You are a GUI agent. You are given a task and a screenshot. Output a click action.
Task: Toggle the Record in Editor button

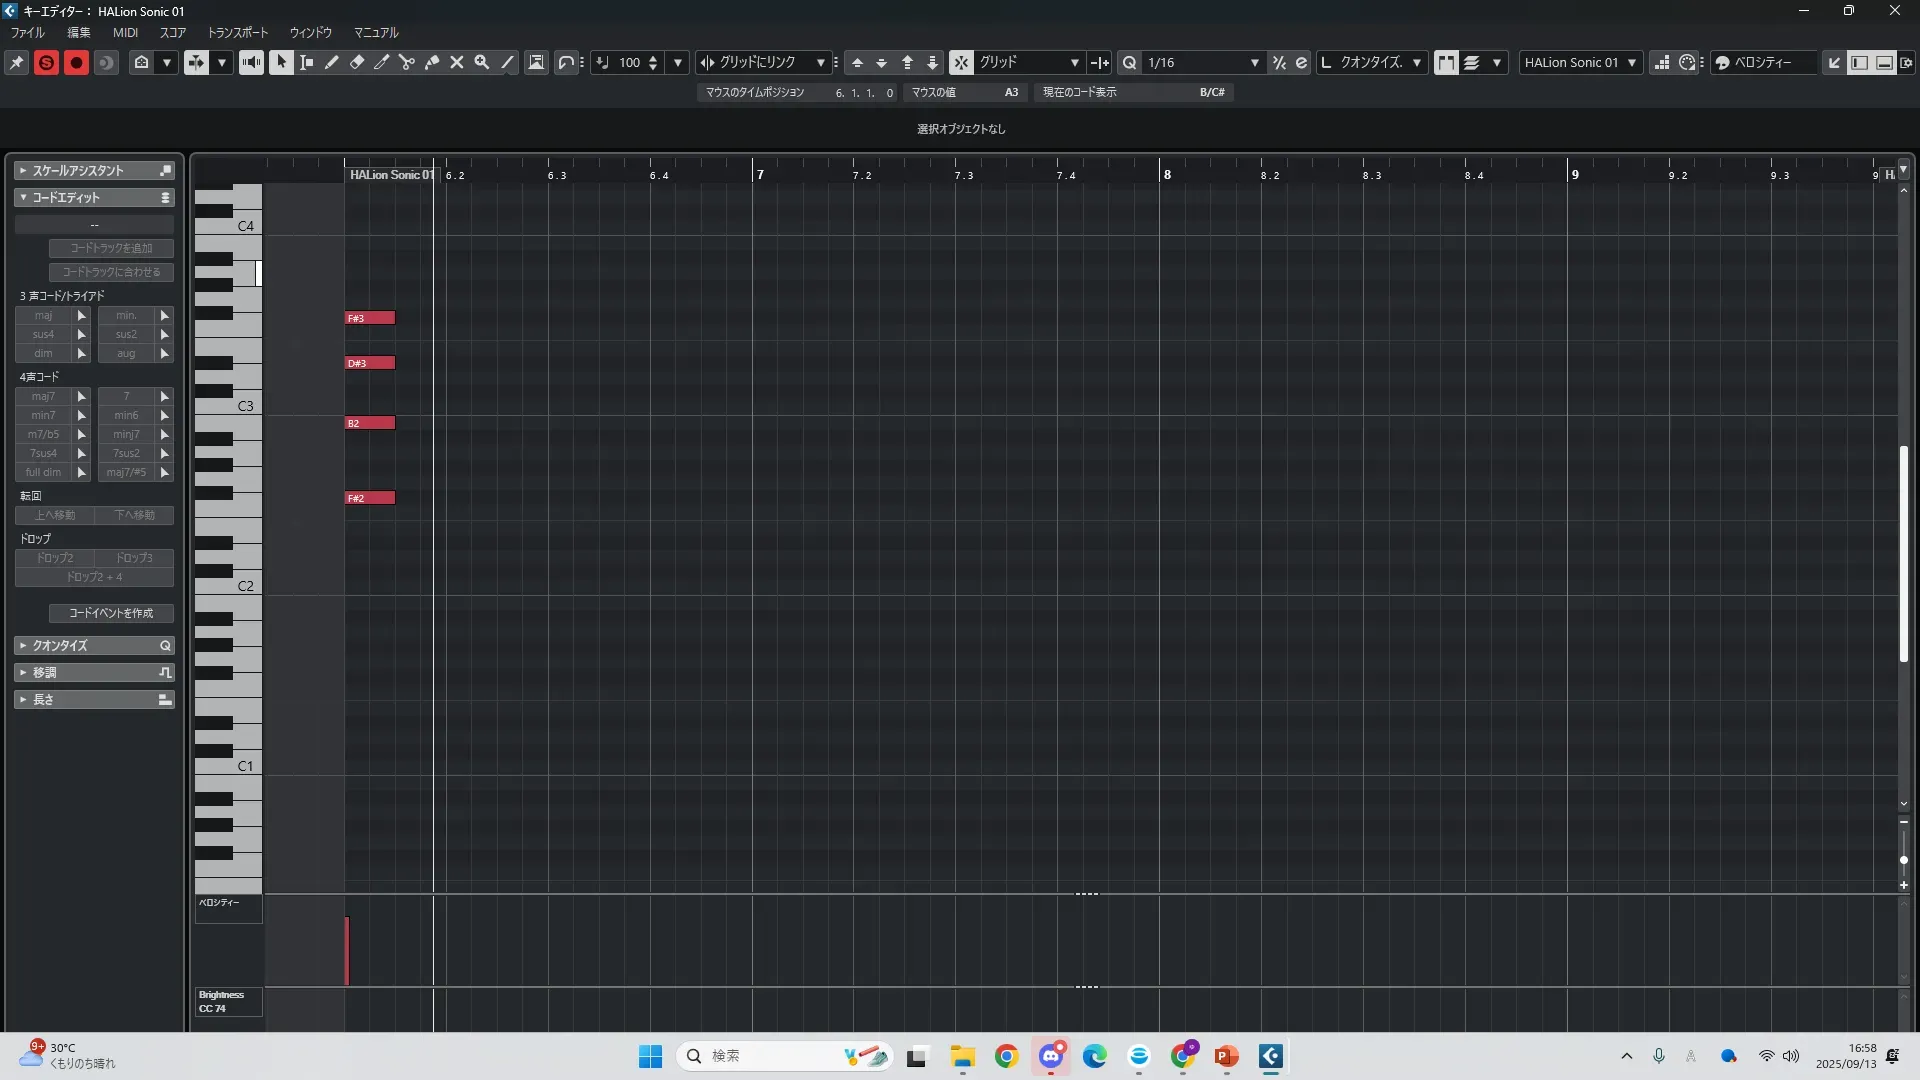click(76, 63)
